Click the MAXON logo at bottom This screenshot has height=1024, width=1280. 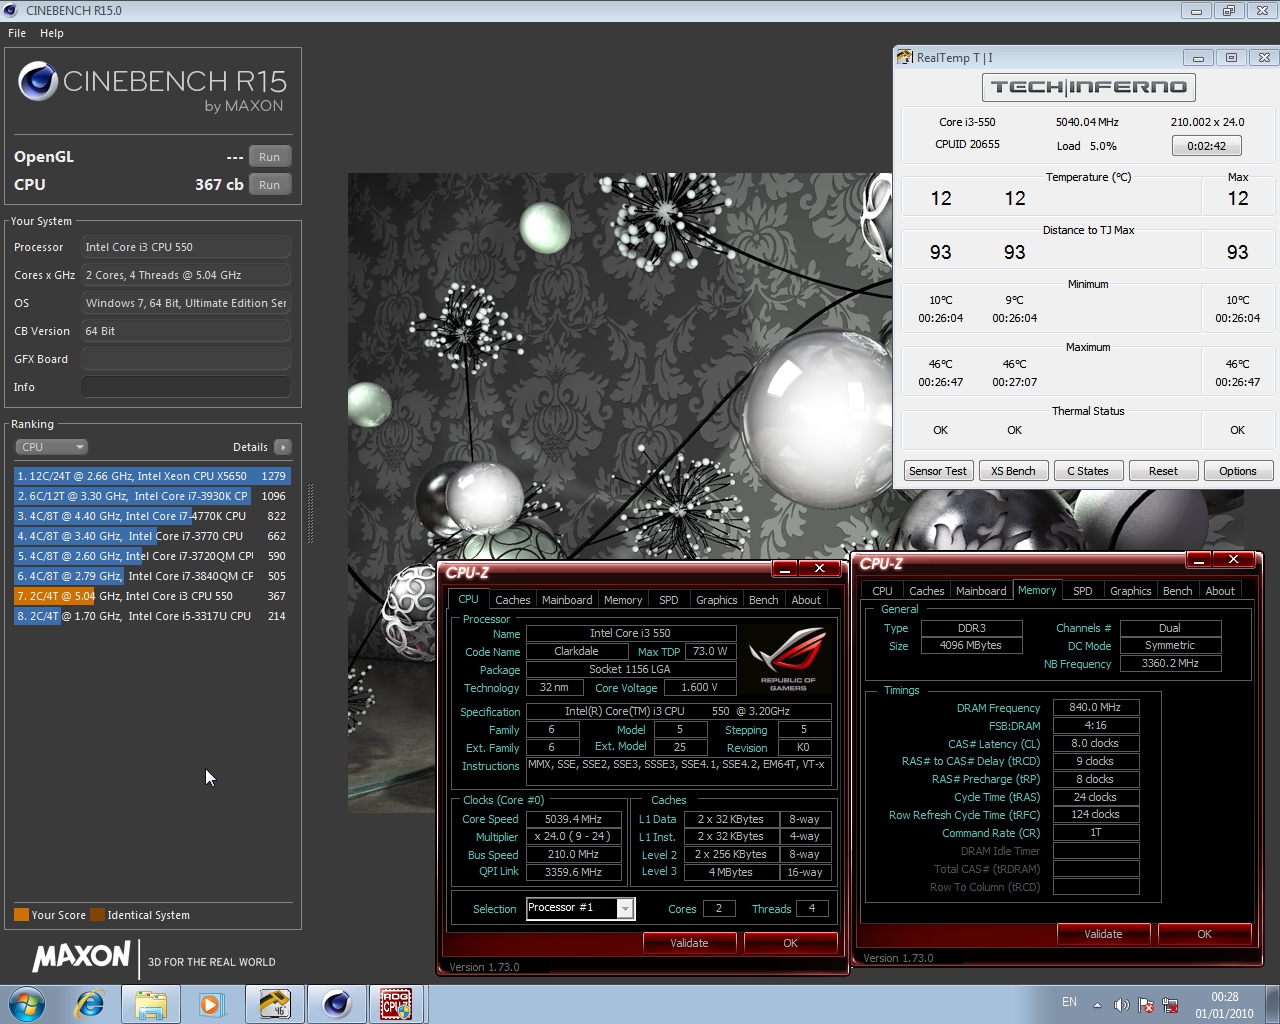click(81, 957)
